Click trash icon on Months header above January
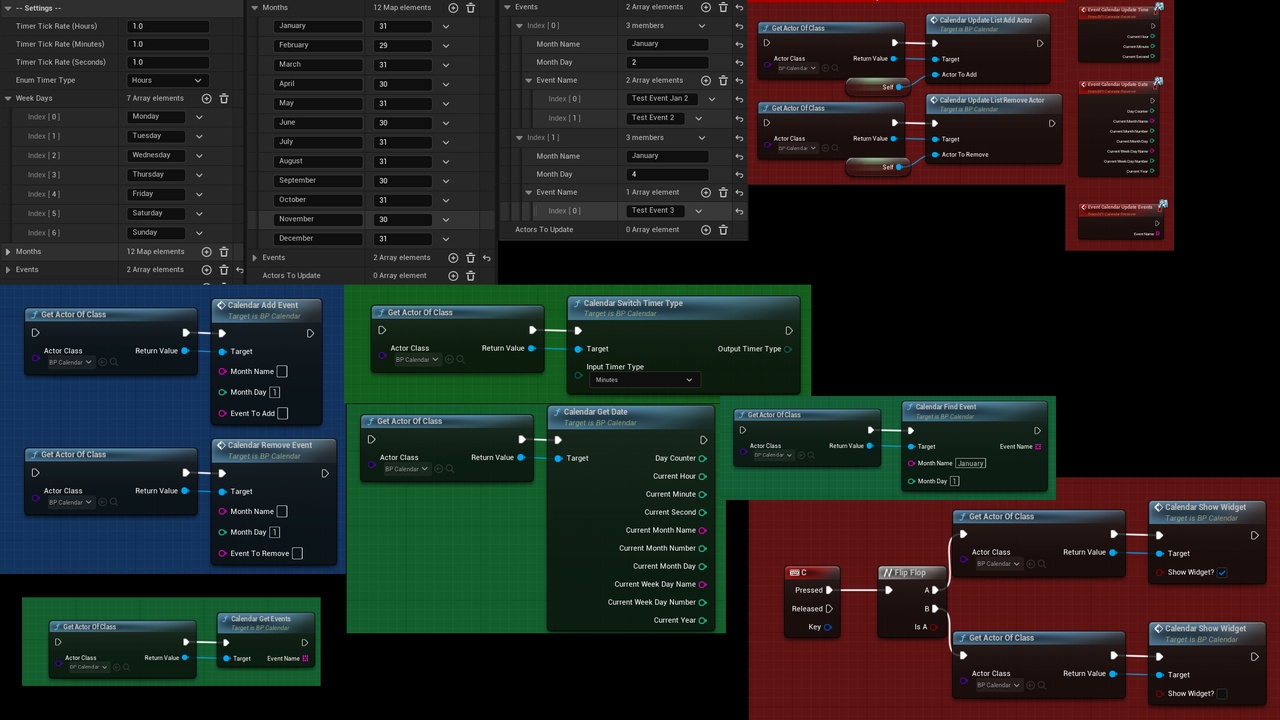Screen dimensions: 1280x720 click(471, 7)
